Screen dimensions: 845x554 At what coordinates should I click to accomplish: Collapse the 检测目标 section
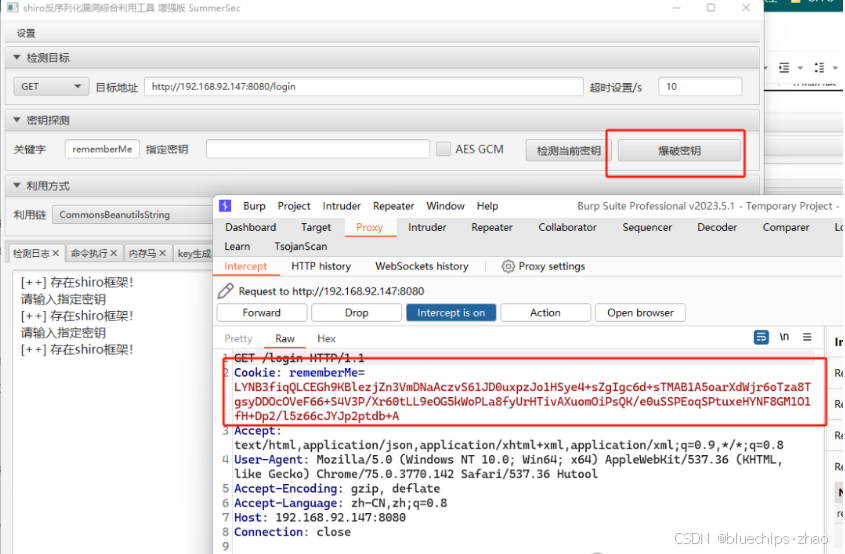click(17, 57)
